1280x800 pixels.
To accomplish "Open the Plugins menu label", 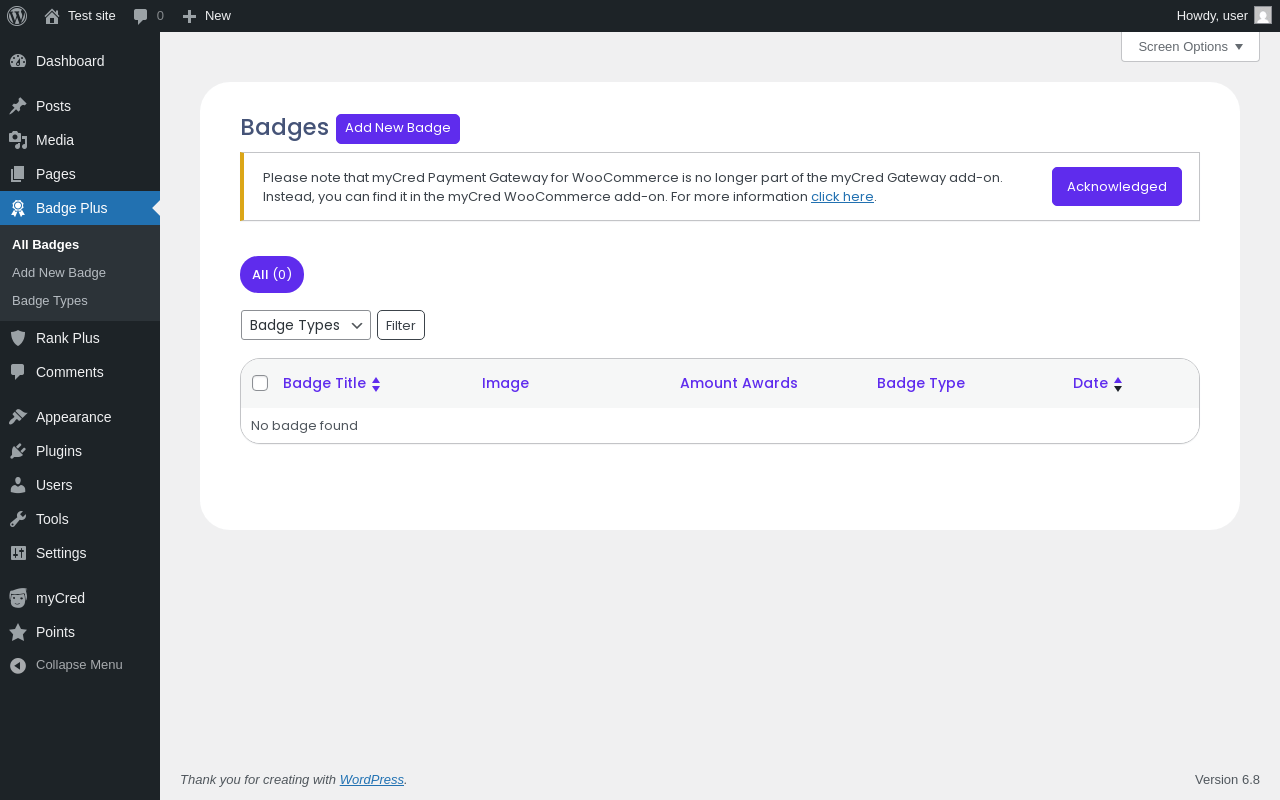I will 59,451.
